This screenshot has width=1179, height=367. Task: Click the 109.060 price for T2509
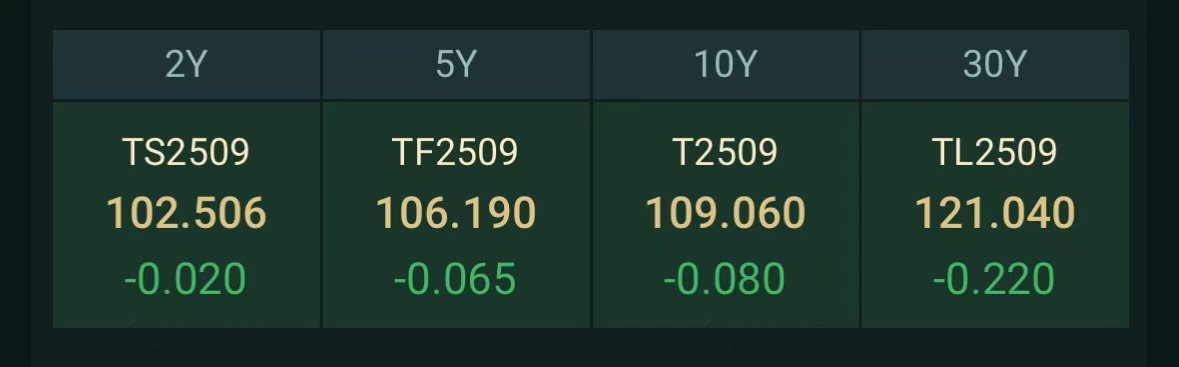click(726, 213)
